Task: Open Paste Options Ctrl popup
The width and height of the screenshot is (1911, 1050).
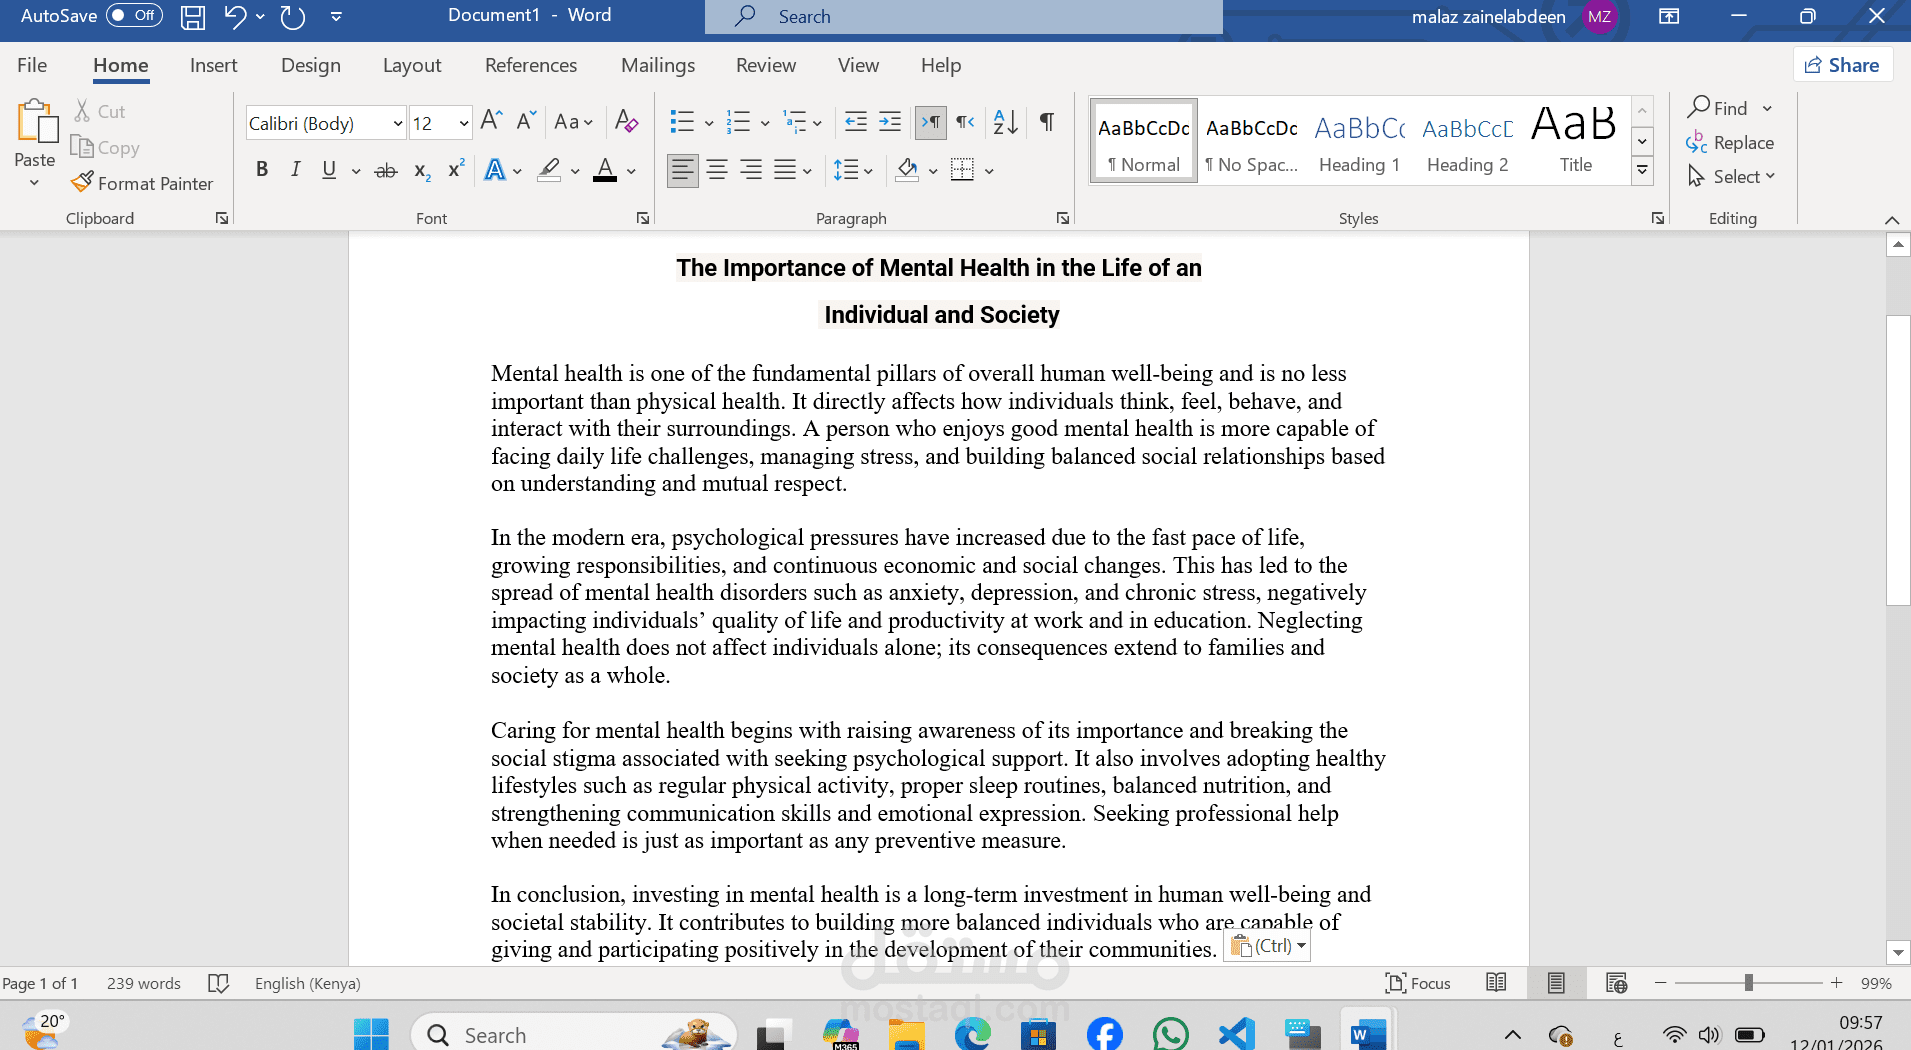Action: point(1268,946)
